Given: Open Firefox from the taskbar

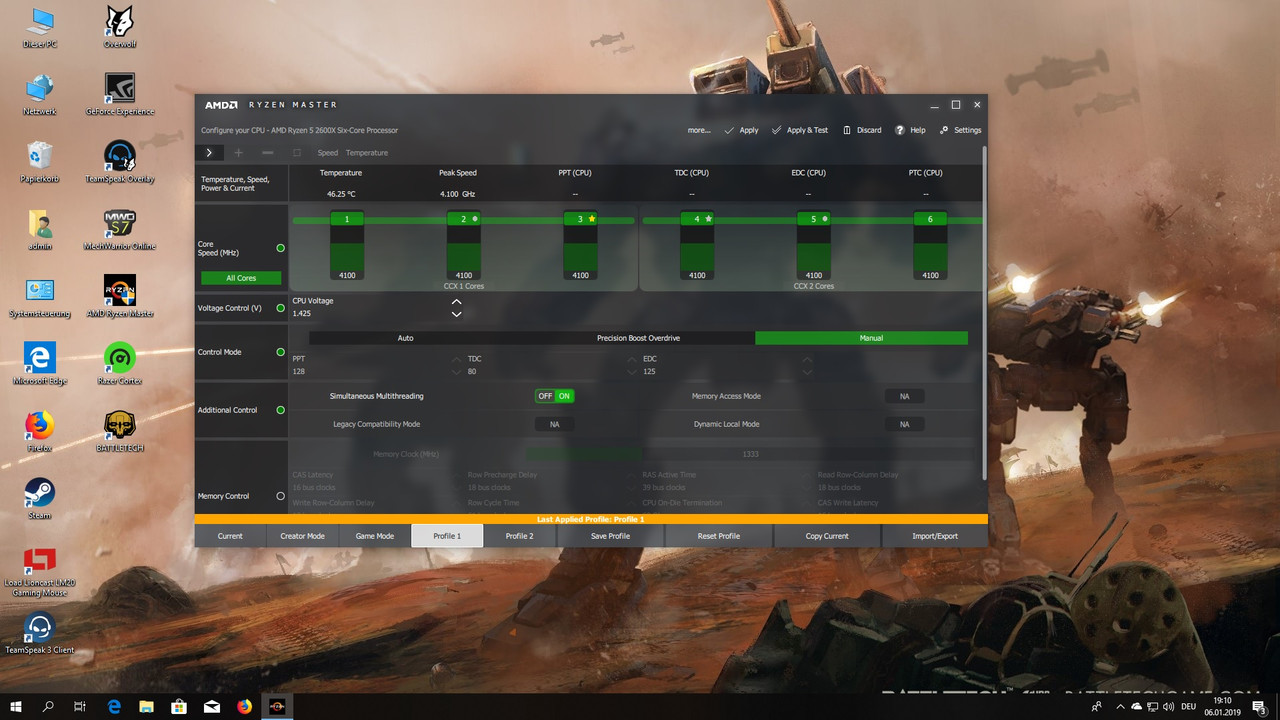Looking at the screenshot, I should (x=245, y=706).
